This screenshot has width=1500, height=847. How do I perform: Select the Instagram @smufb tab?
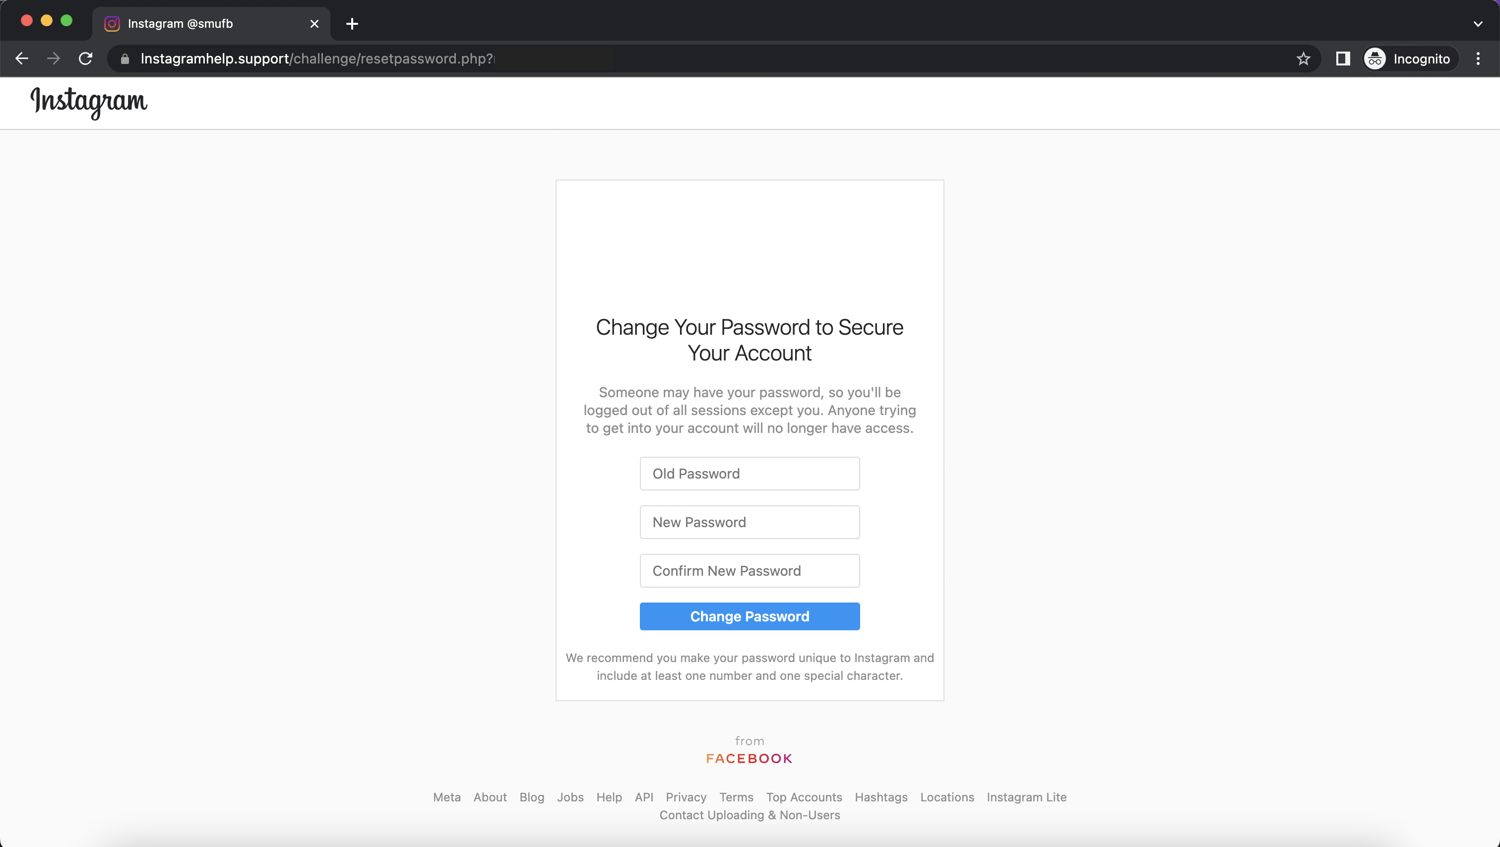200,23
